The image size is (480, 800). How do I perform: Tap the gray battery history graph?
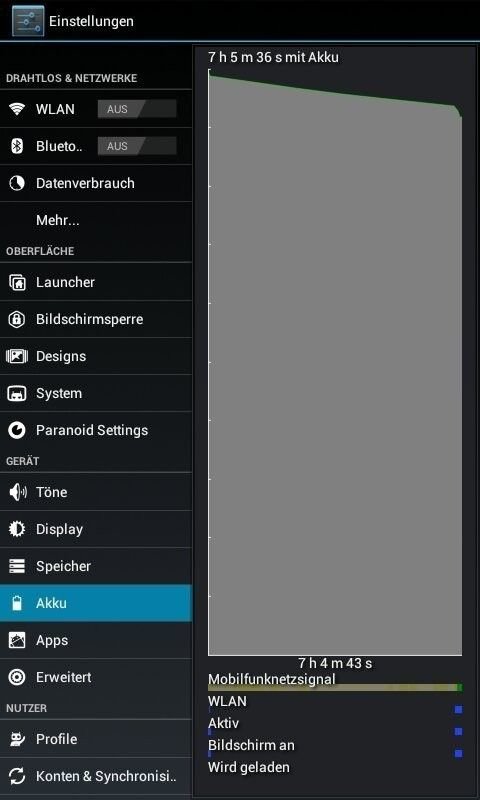pyautogui.click(x=335, y=362)
